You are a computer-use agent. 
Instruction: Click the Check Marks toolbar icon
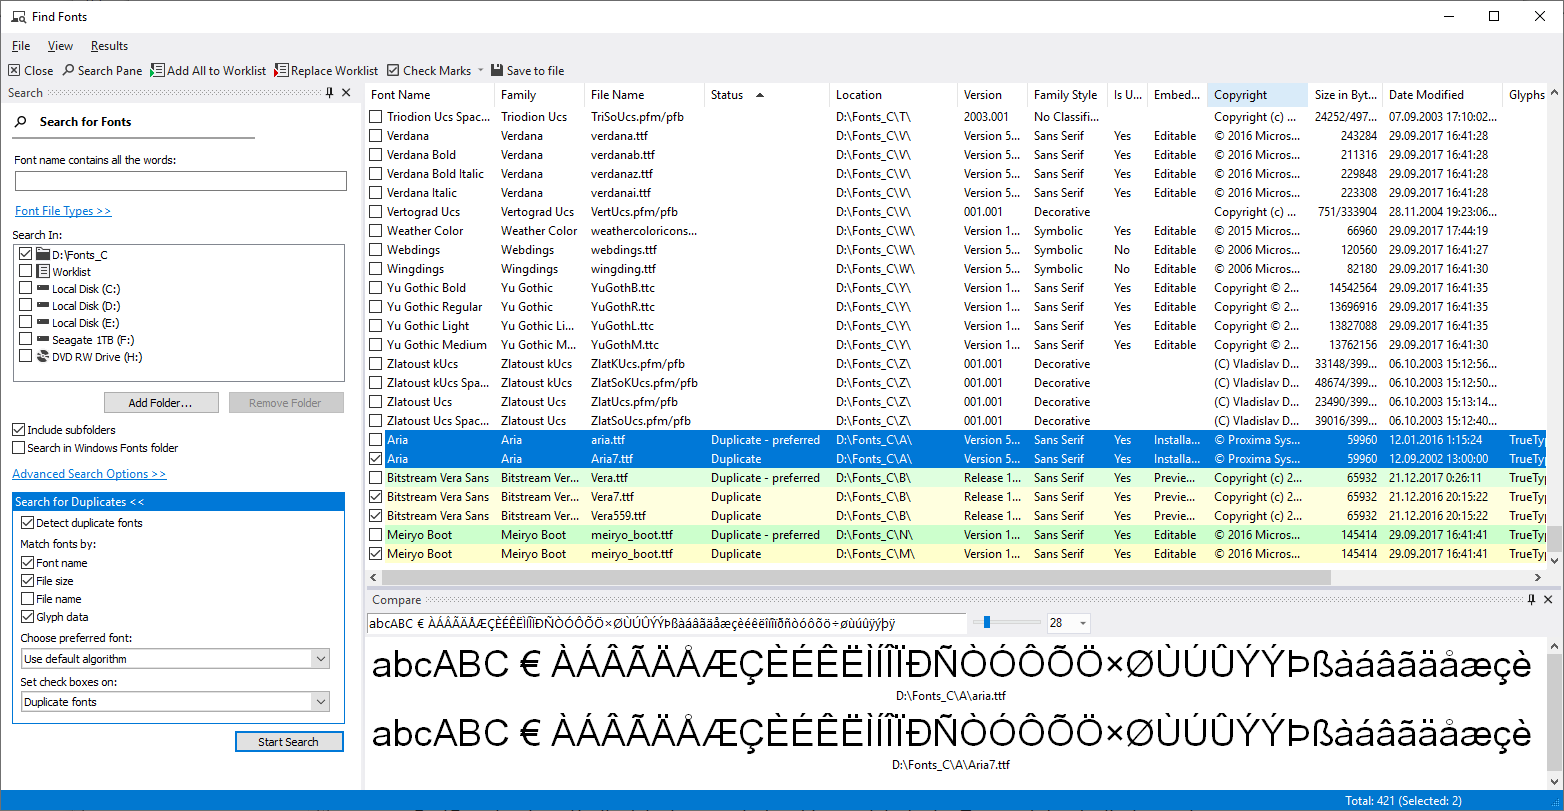point(393,71)
